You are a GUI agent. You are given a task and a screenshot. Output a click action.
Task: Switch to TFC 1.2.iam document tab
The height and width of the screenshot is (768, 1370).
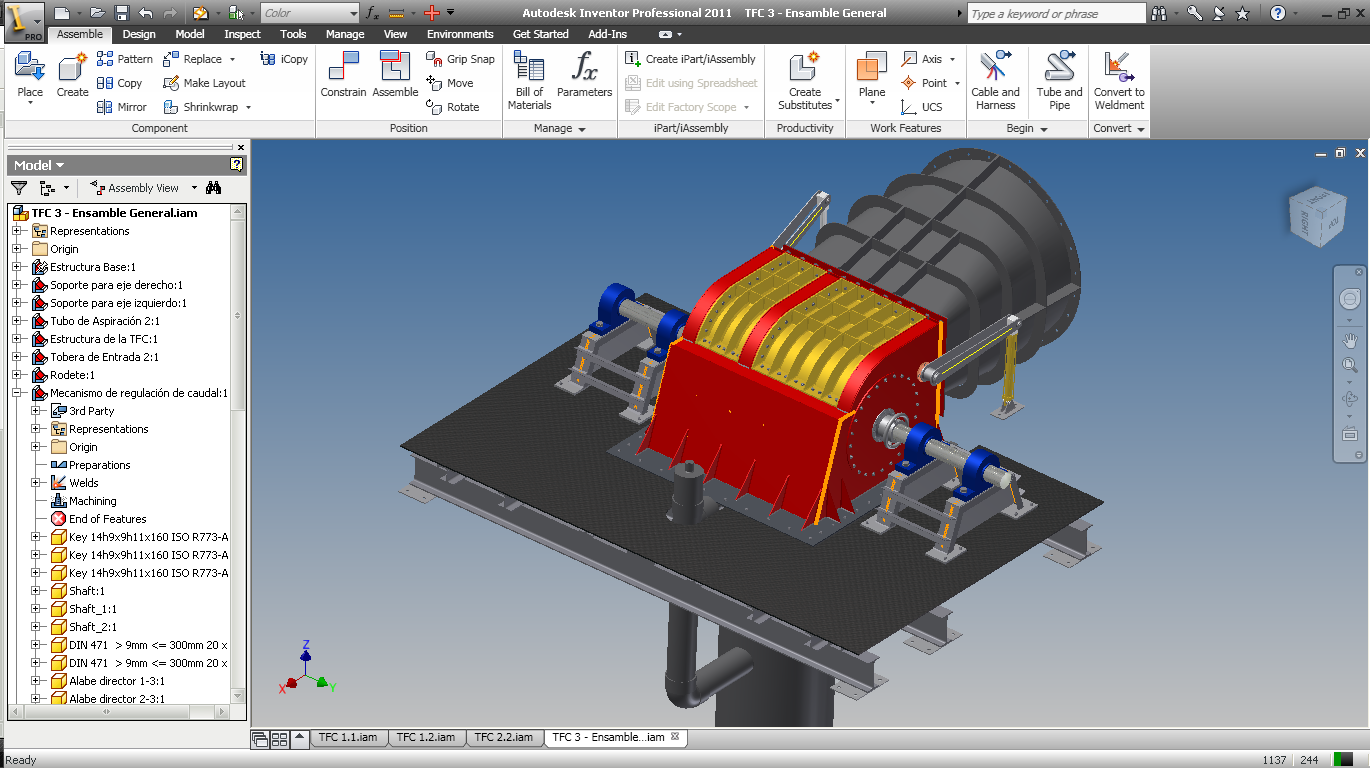tap(426, 737)
